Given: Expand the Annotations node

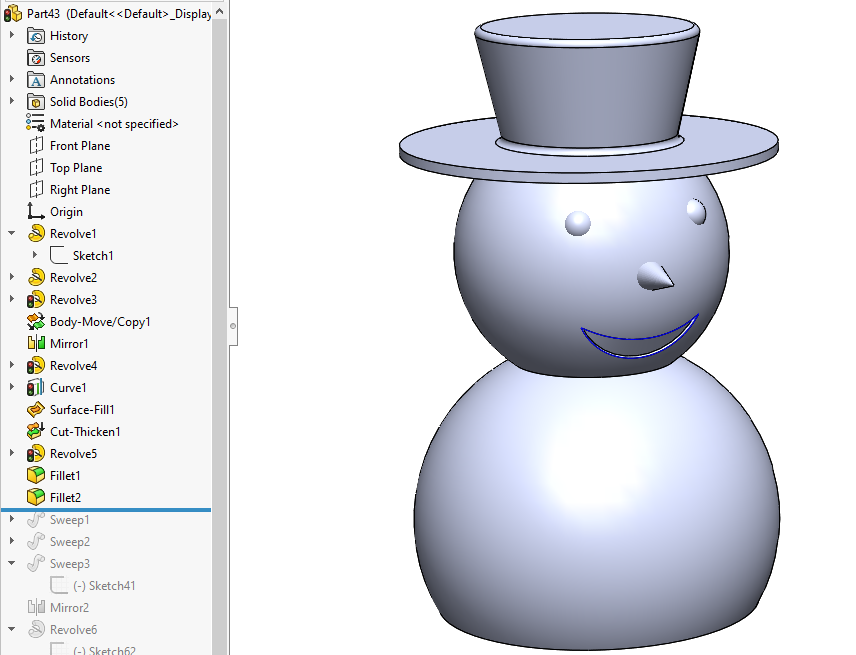Looking at the screenshot, I should click(x=11, y=79).
